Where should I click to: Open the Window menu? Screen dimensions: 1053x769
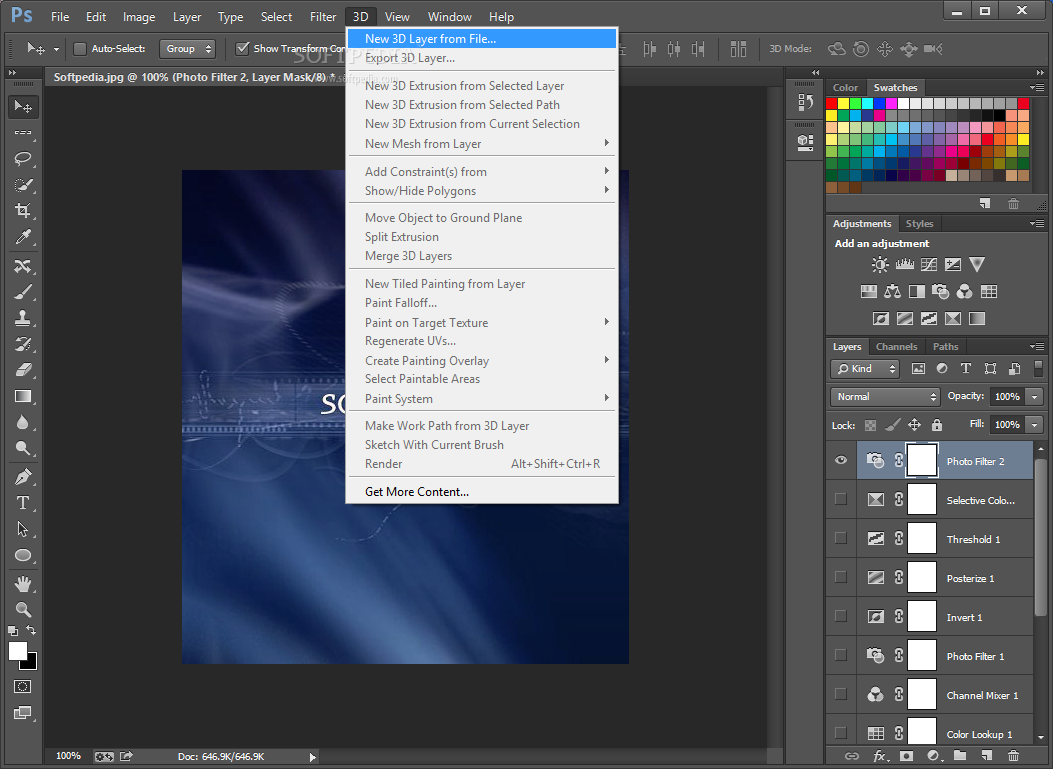449,17
